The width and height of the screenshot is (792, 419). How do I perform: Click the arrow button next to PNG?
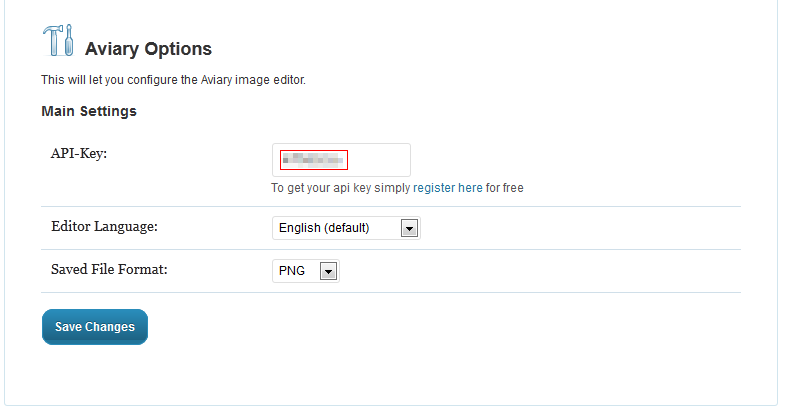click(x=328, y=271)
